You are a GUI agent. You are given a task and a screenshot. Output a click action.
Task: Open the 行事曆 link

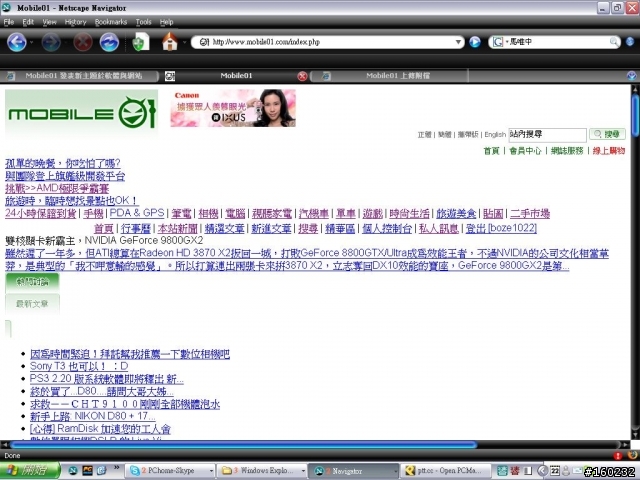pos(136,228)
